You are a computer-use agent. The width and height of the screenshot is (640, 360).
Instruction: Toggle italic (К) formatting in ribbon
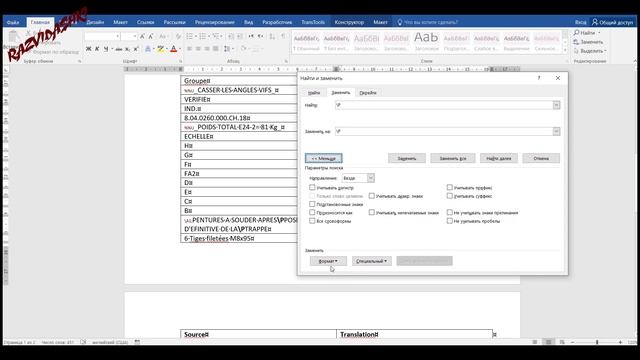(97, 49)
